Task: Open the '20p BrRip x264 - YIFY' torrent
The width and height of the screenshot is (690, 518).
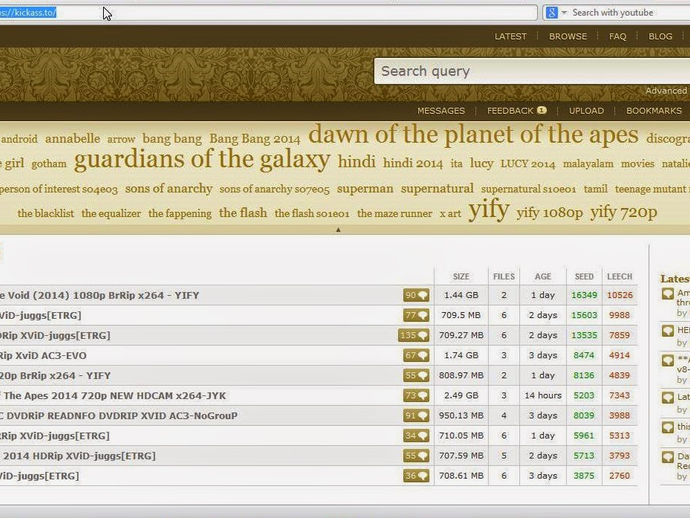Action: click(55, 376)
